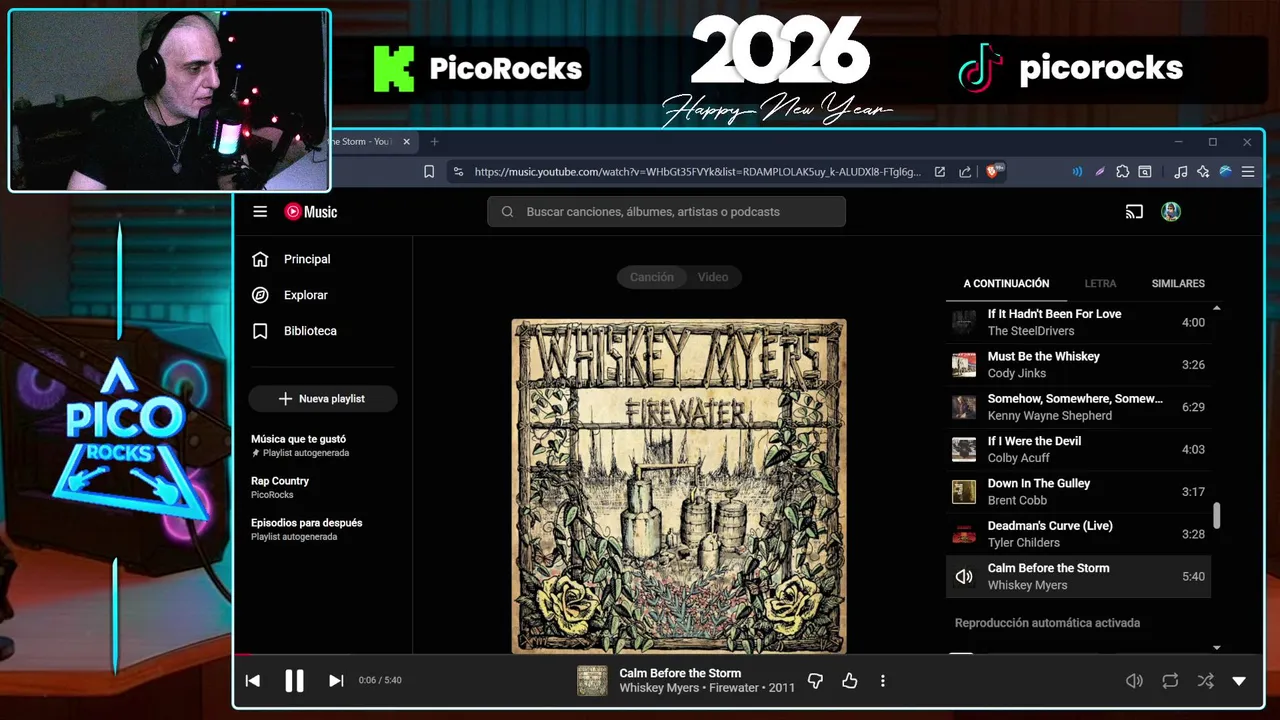Play 'If I Were the Devil'

[x=1078, y=449]
